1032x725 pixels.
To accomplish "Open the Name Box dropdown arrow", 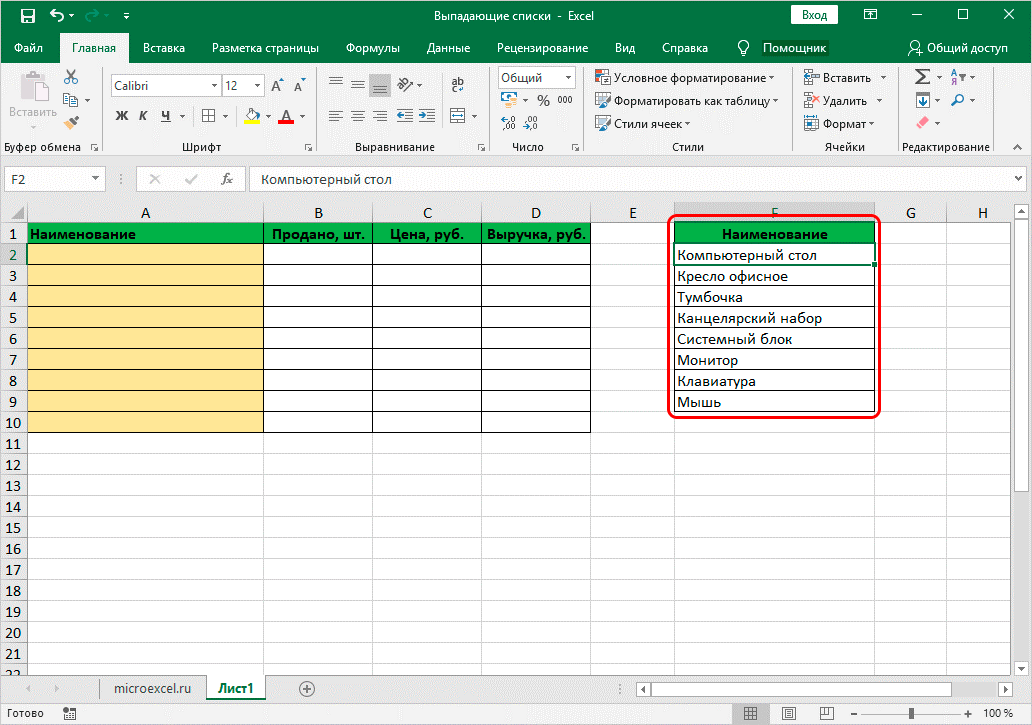I will pyautogui.click(x=96, y=180).
